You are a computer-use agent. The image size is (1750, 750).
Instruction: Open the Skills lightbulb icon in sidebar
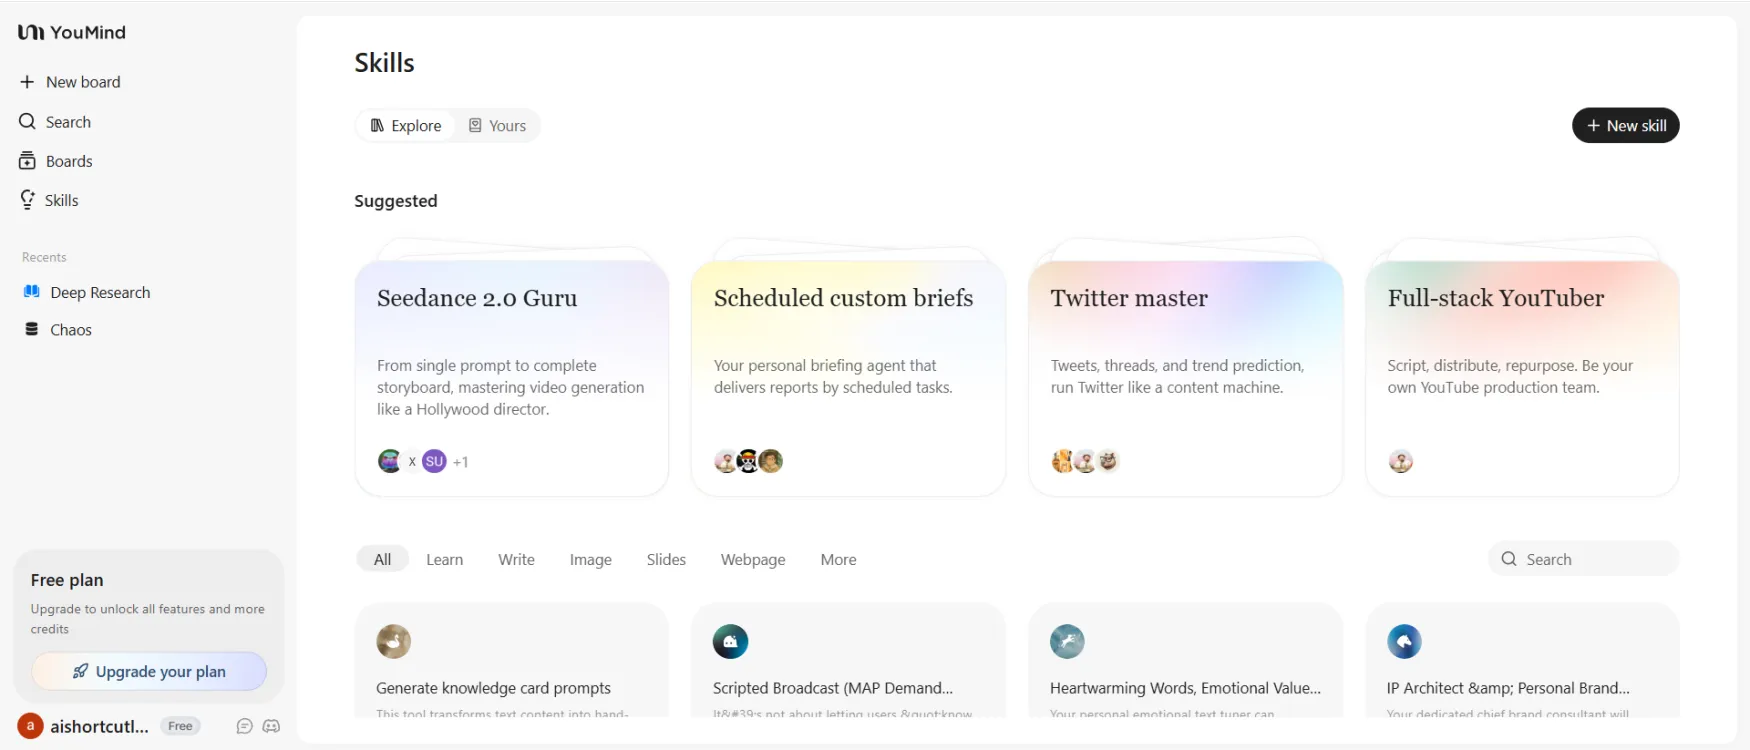click(27, 200)
